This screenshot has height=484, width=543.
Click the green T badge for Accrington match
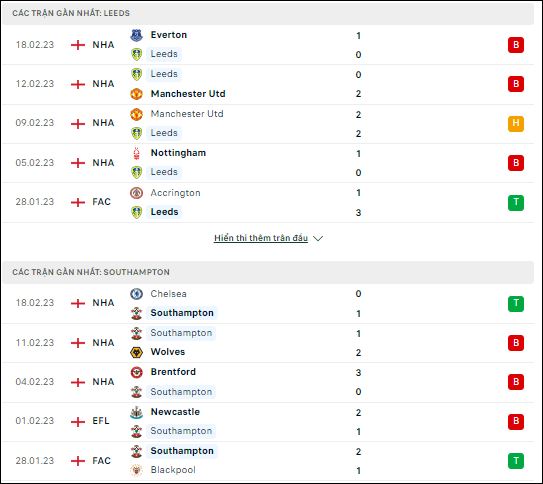click(516, 203)
